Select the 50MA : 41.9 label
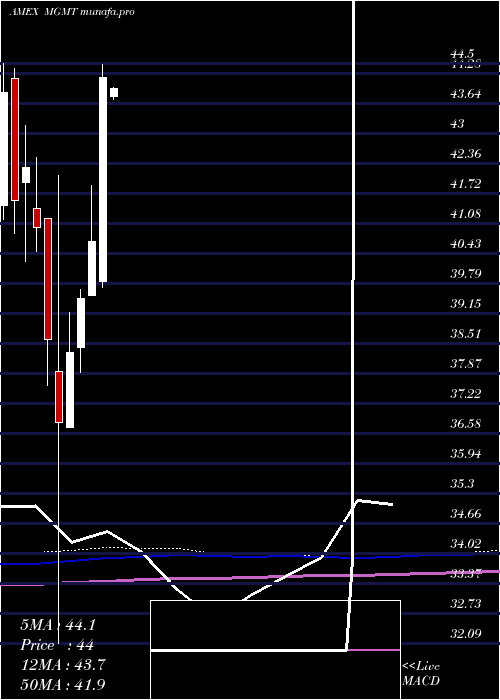Screen dimensions: 500x700 point(63,684)
